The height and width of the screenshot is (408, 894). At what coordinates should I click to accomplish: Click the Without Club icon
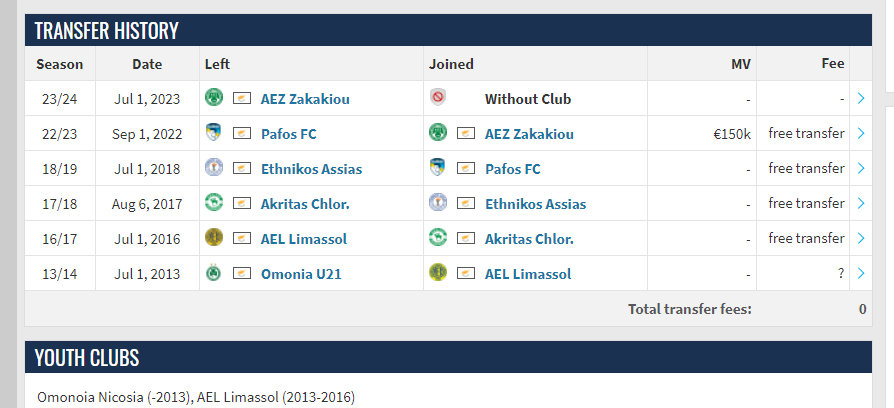[x=437, y=98]
